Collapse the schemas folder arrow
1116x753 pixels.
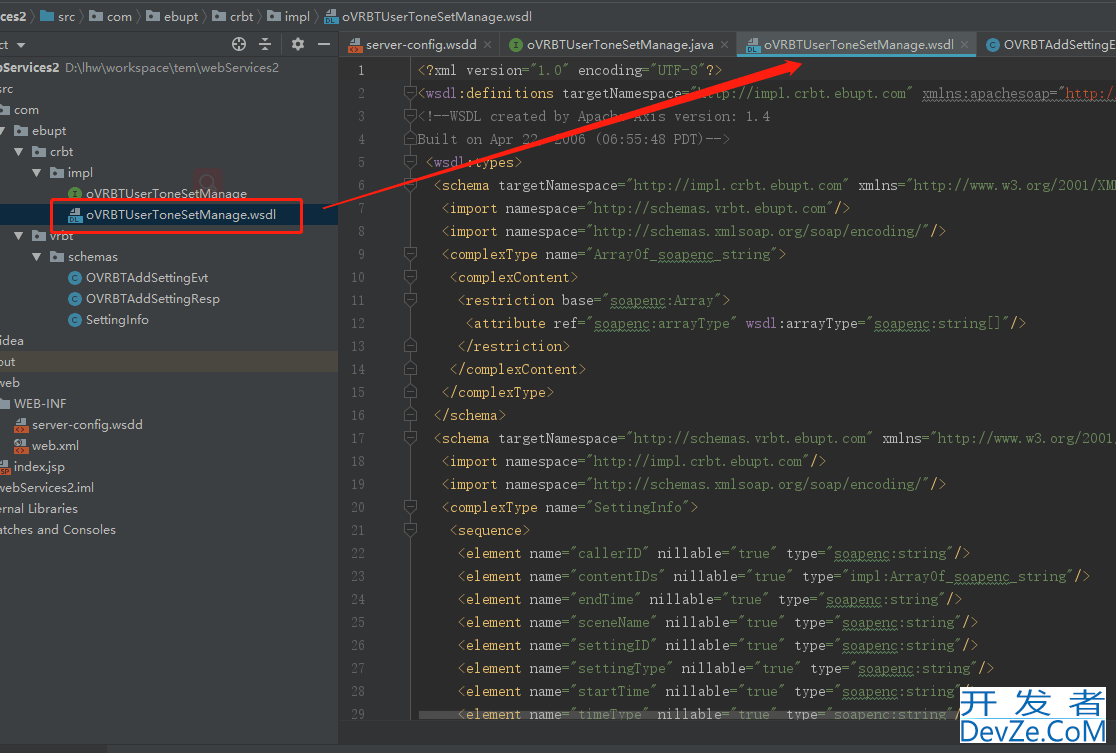tap(37, 257)
